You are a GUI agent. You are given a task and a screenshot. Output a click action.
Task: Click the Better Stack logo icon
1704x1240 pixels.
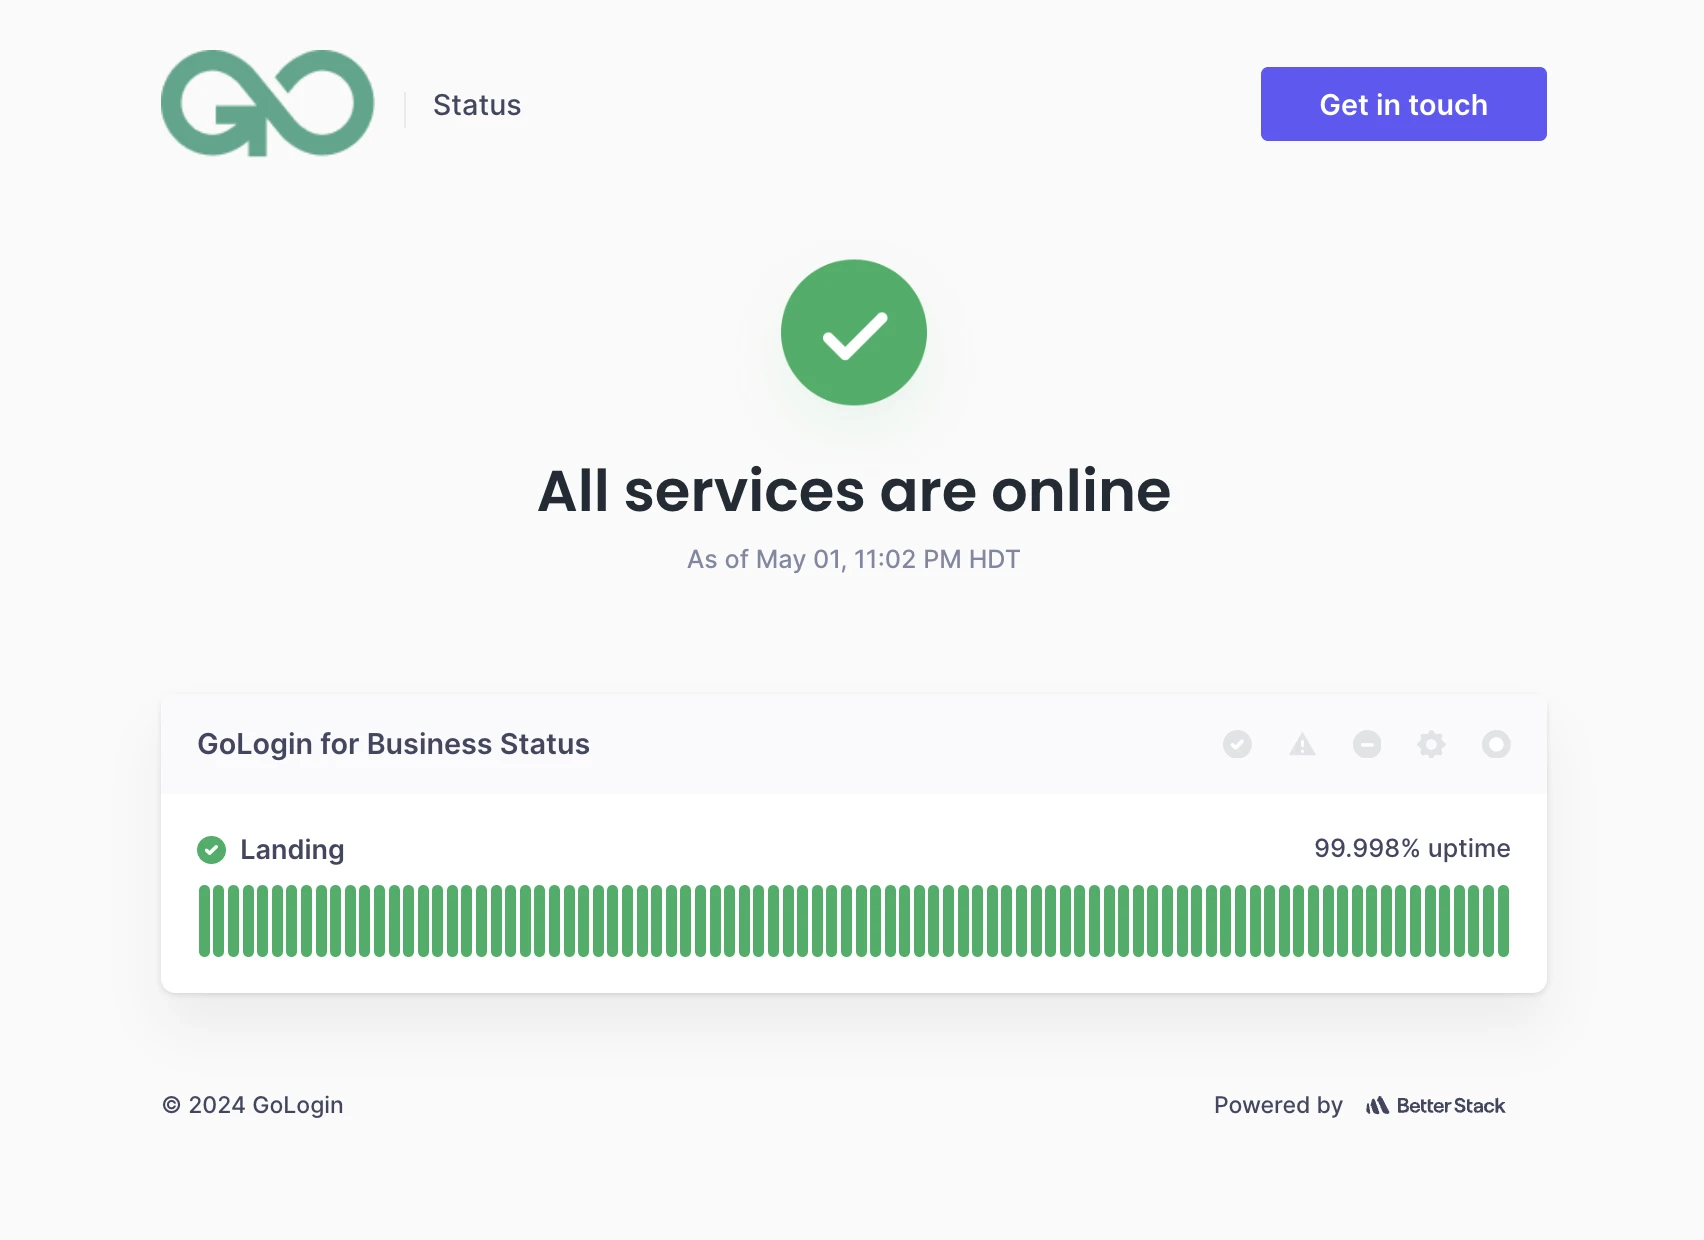pos(1377,1105)
